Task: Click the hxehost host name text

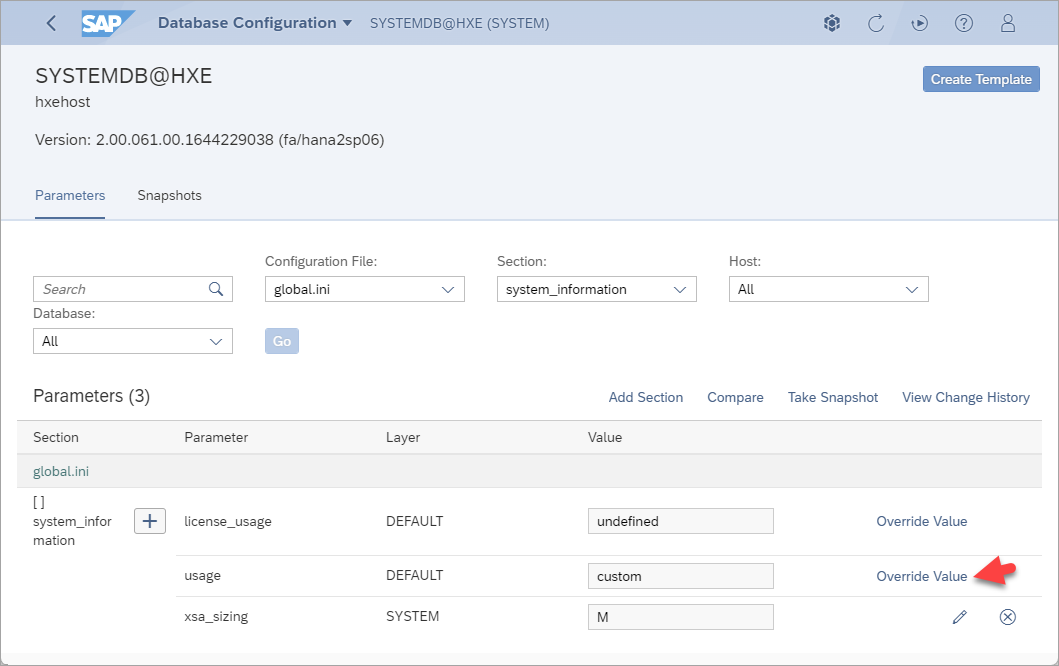Action: click(63, 102)
